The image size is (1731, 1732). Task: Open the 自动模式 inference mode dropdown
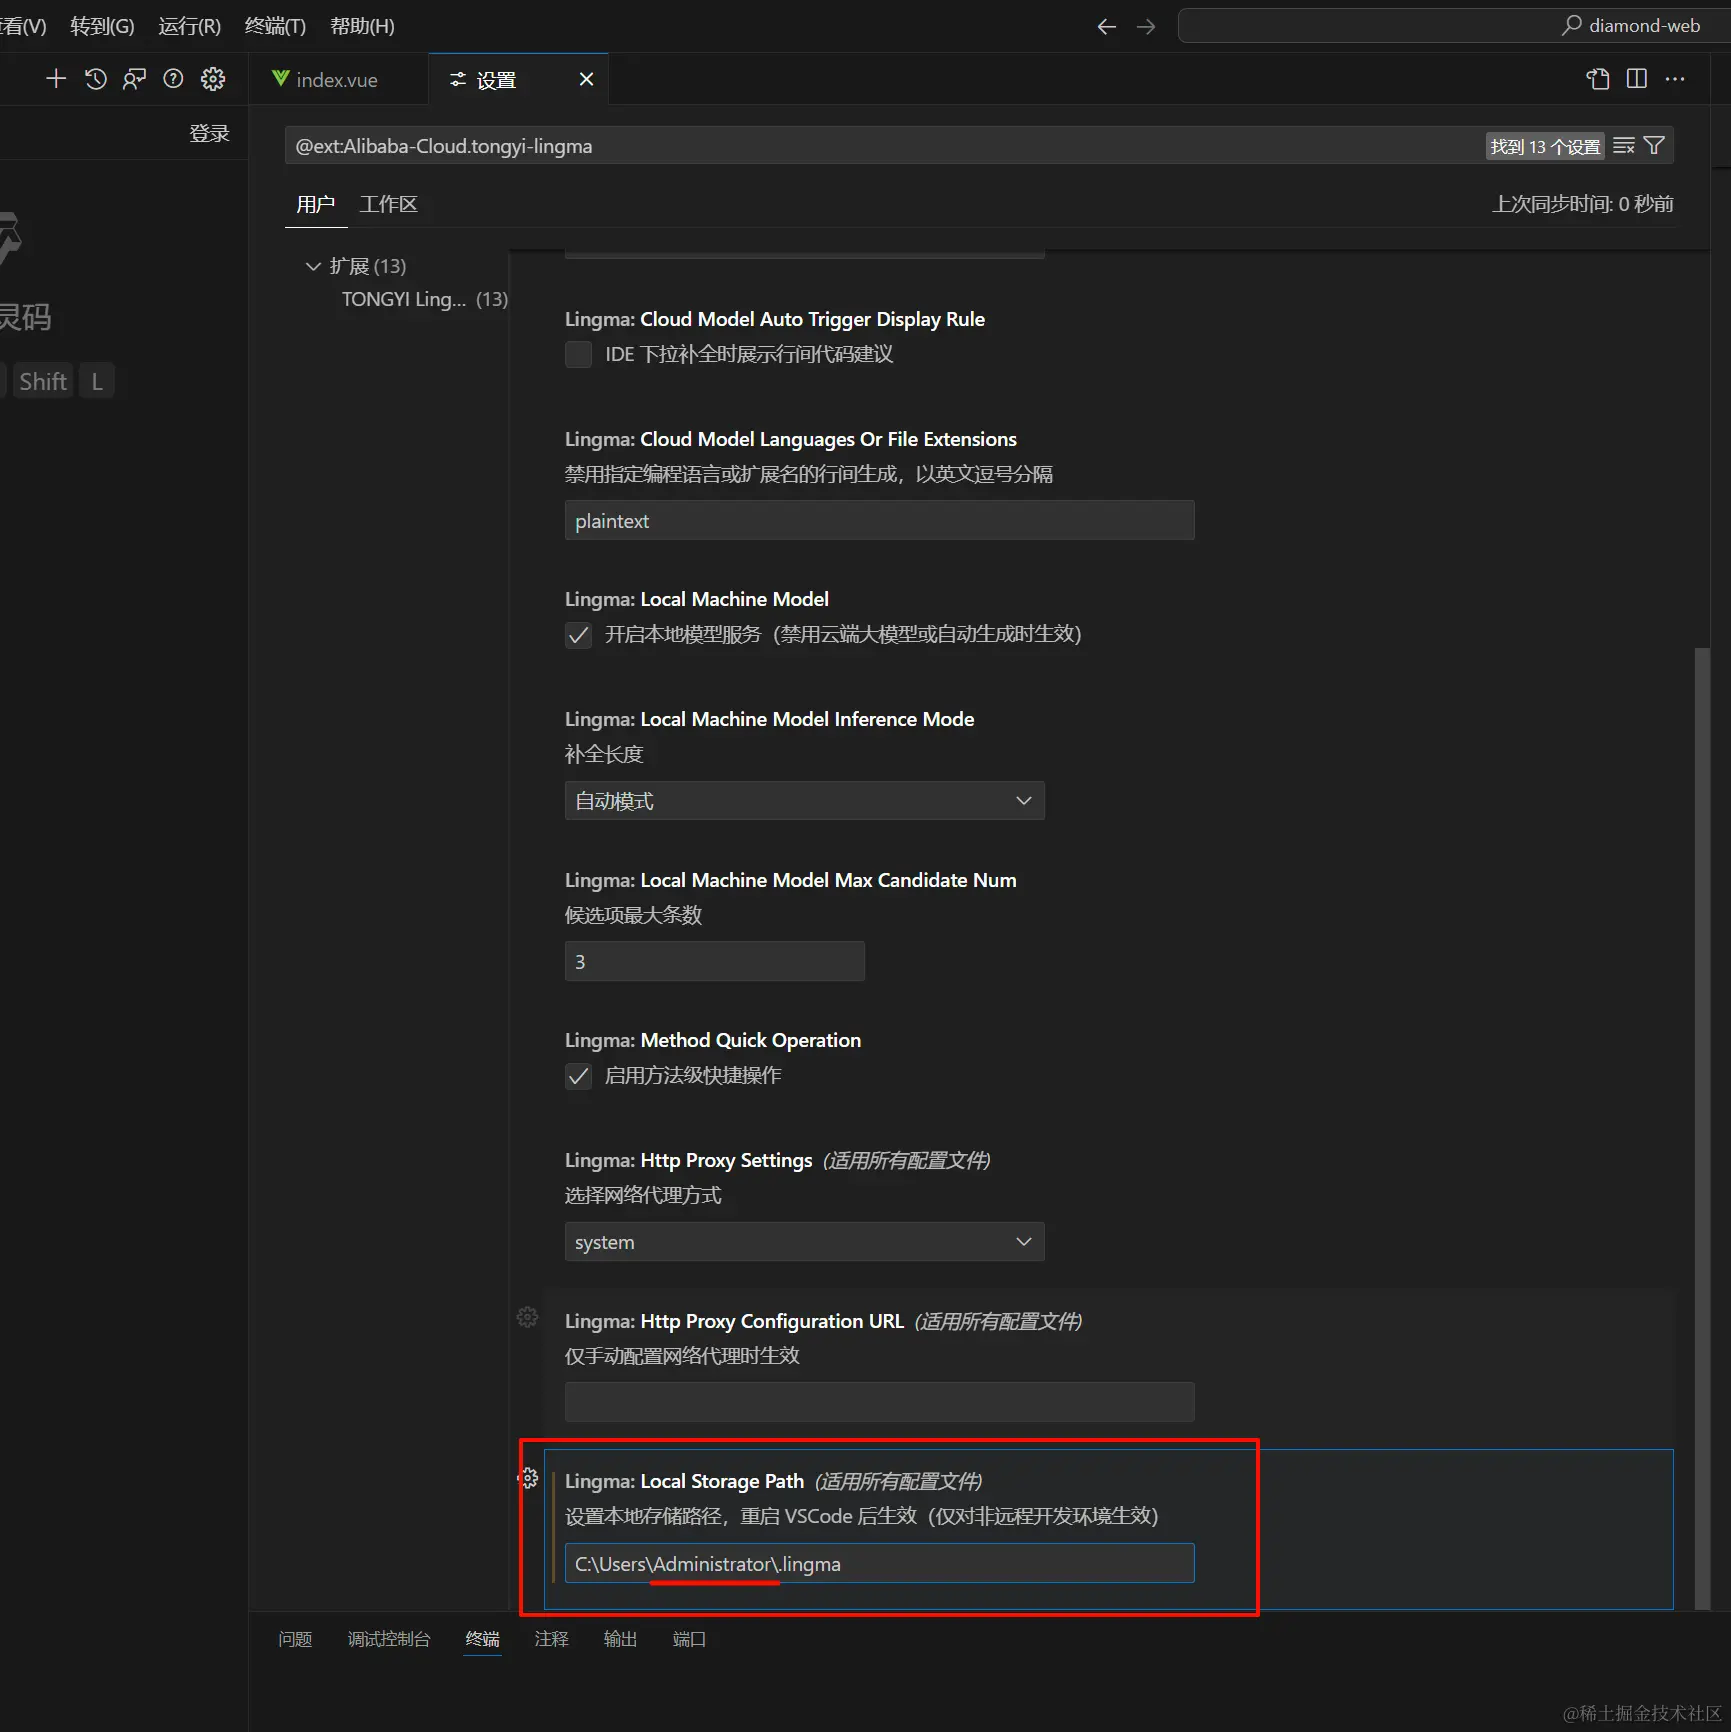click(805, 801)
